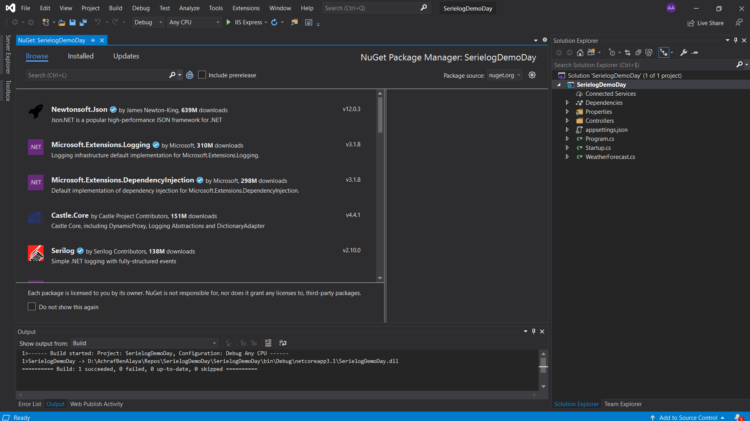Open Properties wrench icon in Solution Explorer
The width and height of the screenshot is (750, 421).
click(x=684, y=53)
